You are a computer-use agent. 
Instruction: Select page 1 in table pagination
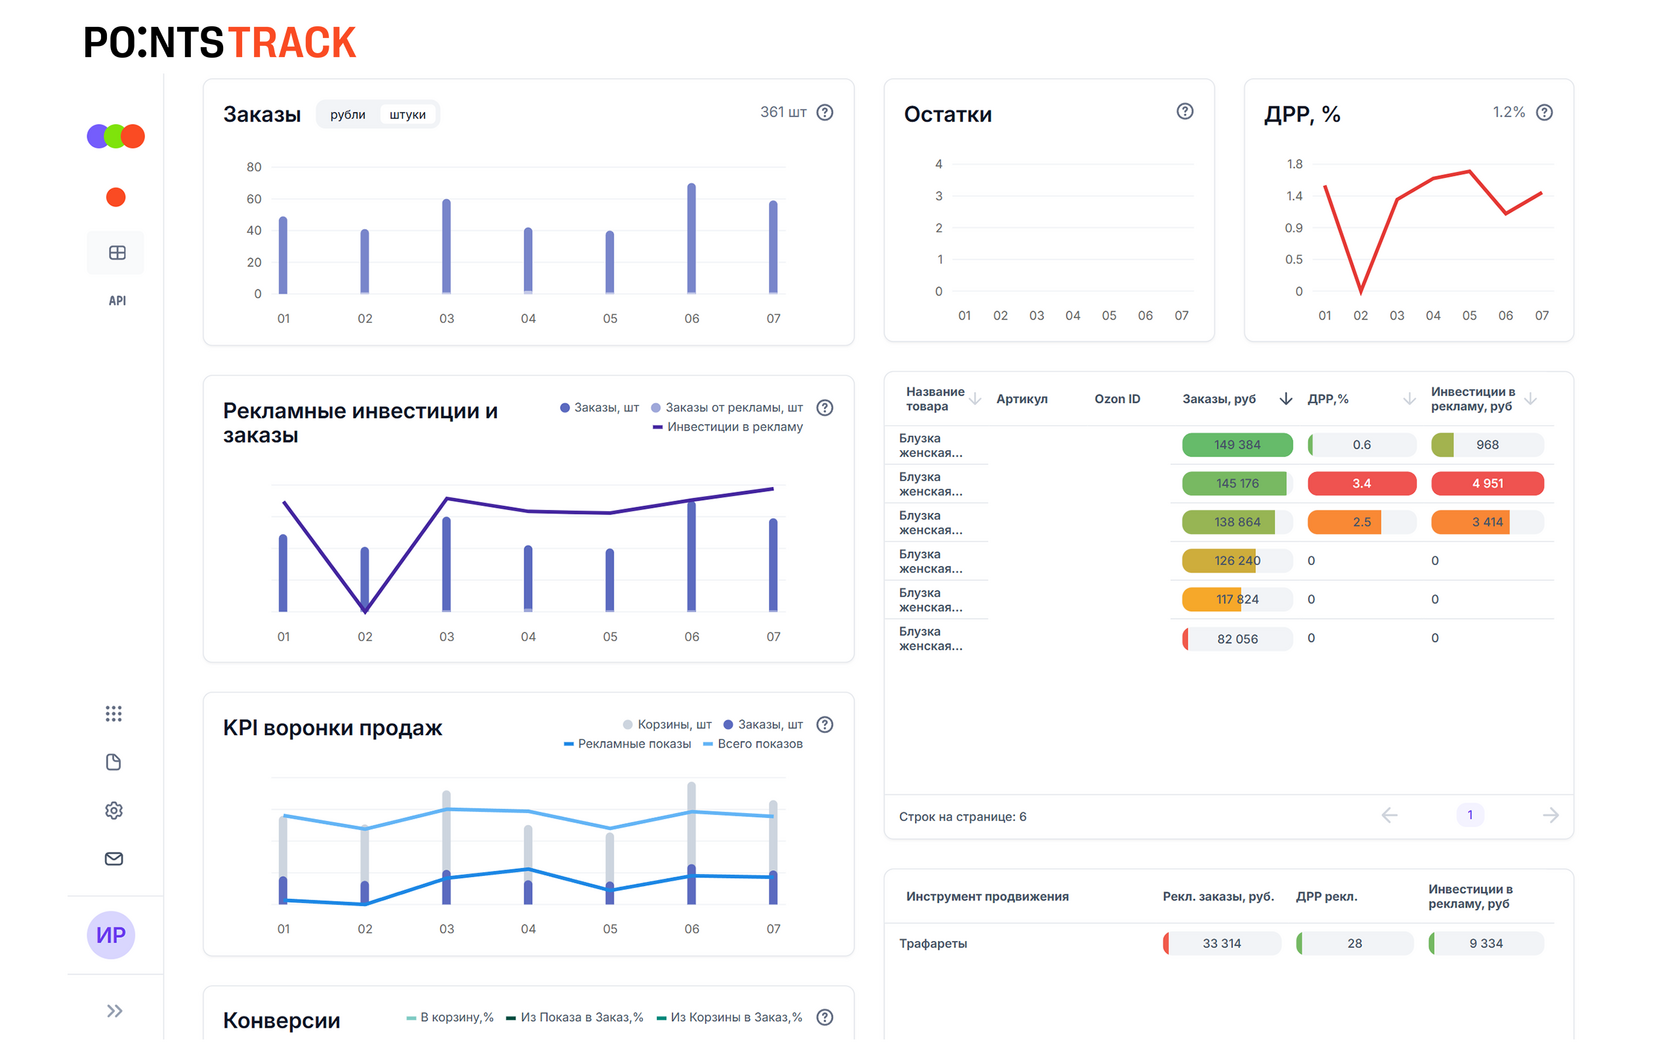click(1470, 815)
